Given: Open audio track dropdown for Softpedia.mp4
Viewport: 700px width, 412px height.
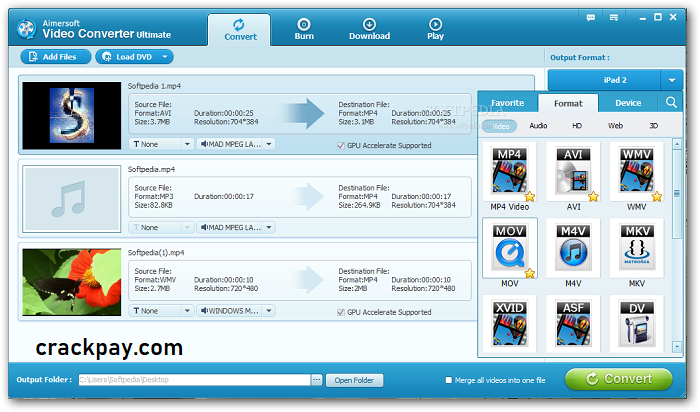Looking at the screenshot, I should click(269, 228).
